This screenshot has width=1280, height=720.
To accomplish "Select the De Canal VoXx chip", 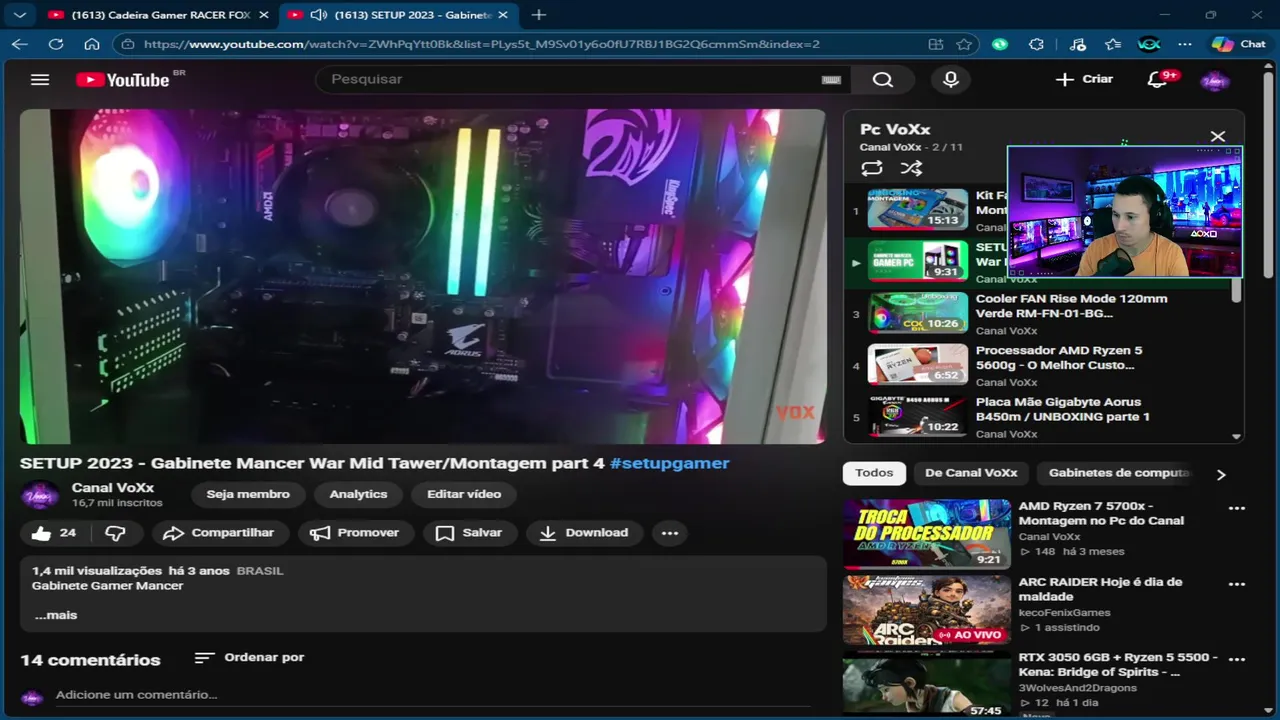I will tap(971, 473).
